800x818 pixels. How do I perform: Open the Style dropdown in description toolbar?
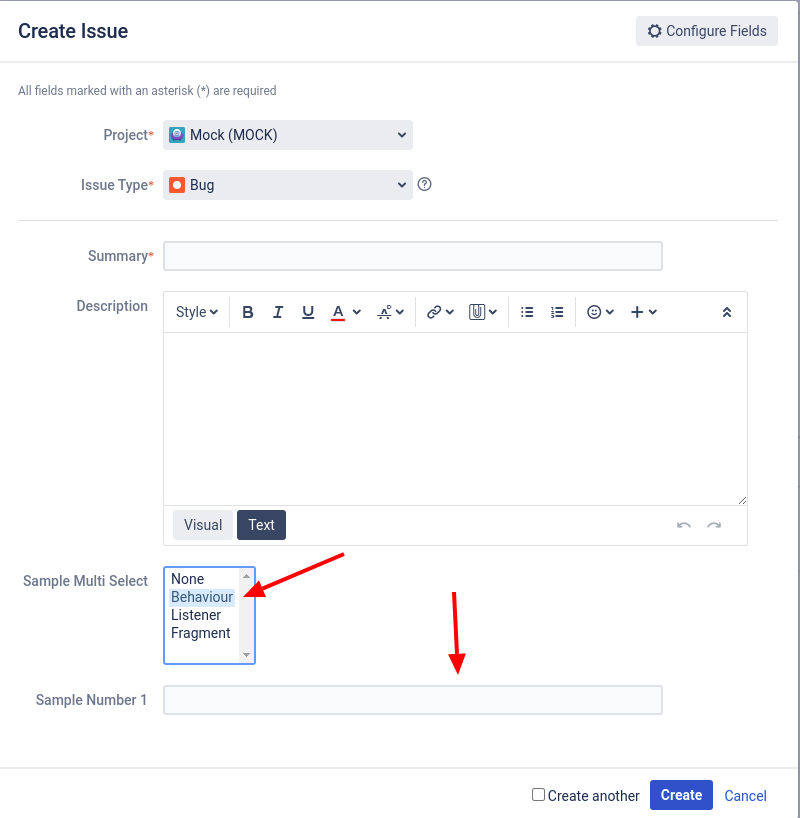click(196, 312)
